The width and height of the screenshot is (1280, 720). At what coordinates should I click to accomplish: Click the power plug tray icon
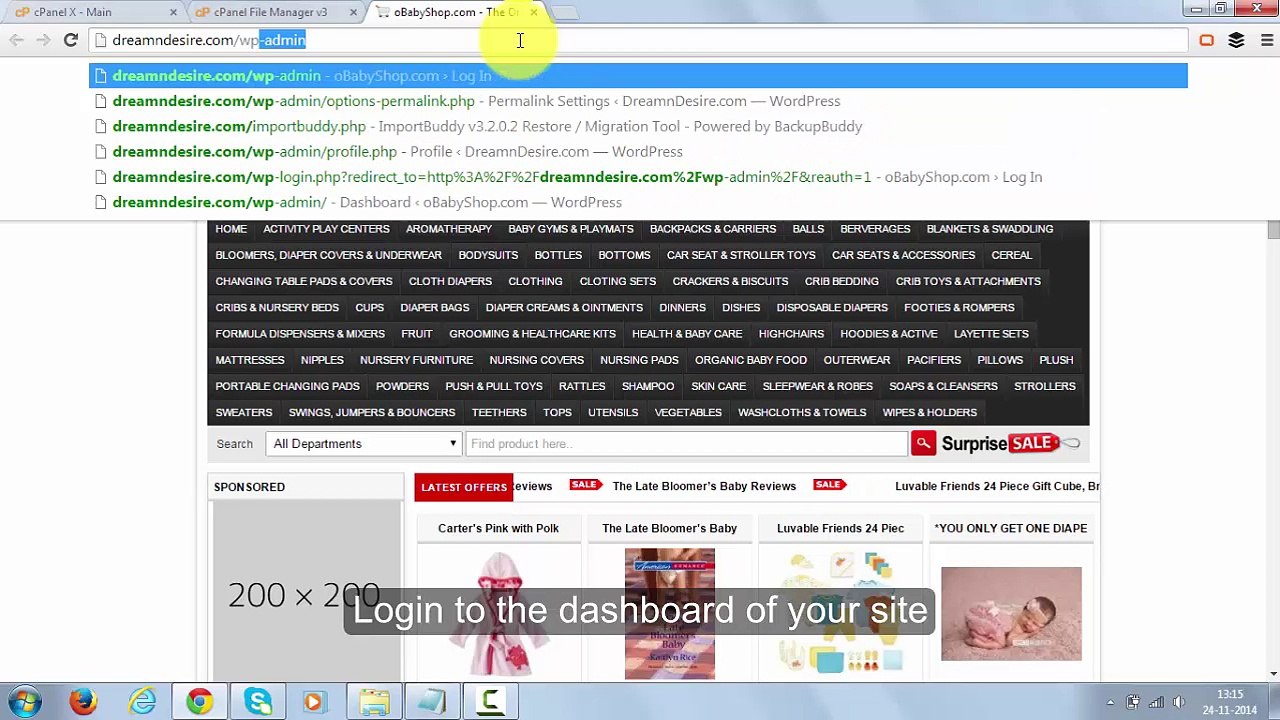(x=1132, y=702)
